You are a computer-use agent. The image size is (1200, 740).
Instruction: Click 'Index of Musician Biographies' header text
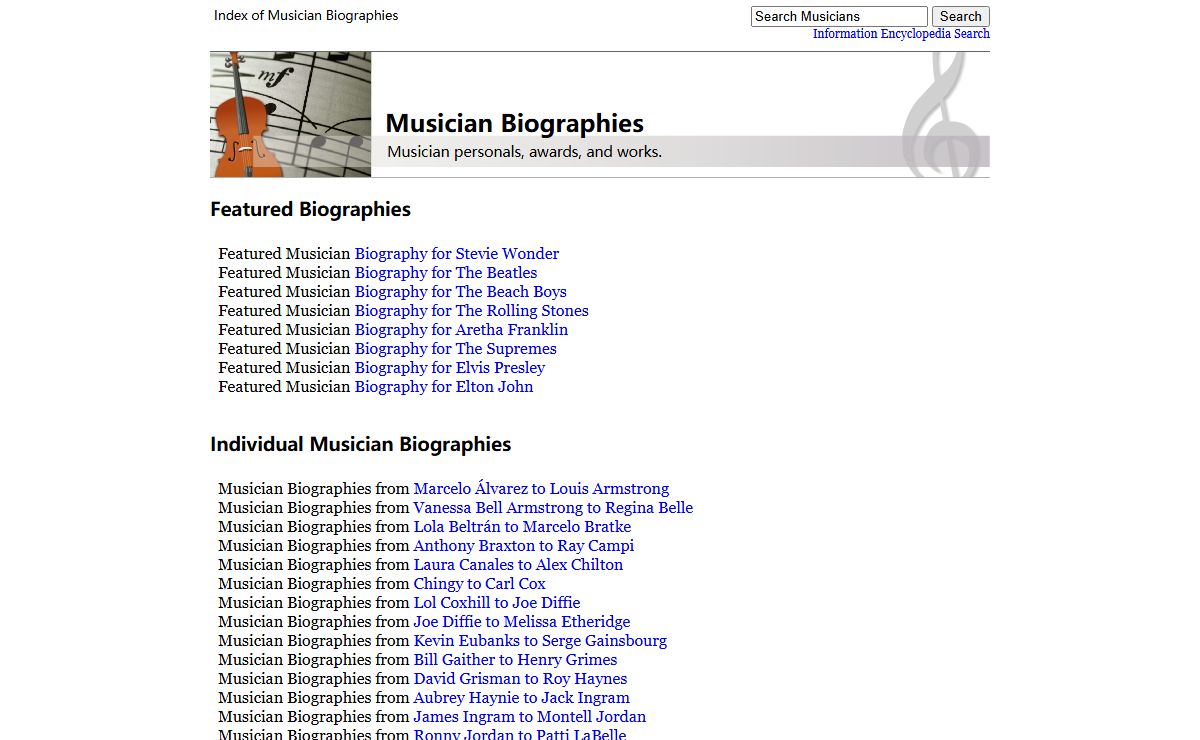point(306,15)
